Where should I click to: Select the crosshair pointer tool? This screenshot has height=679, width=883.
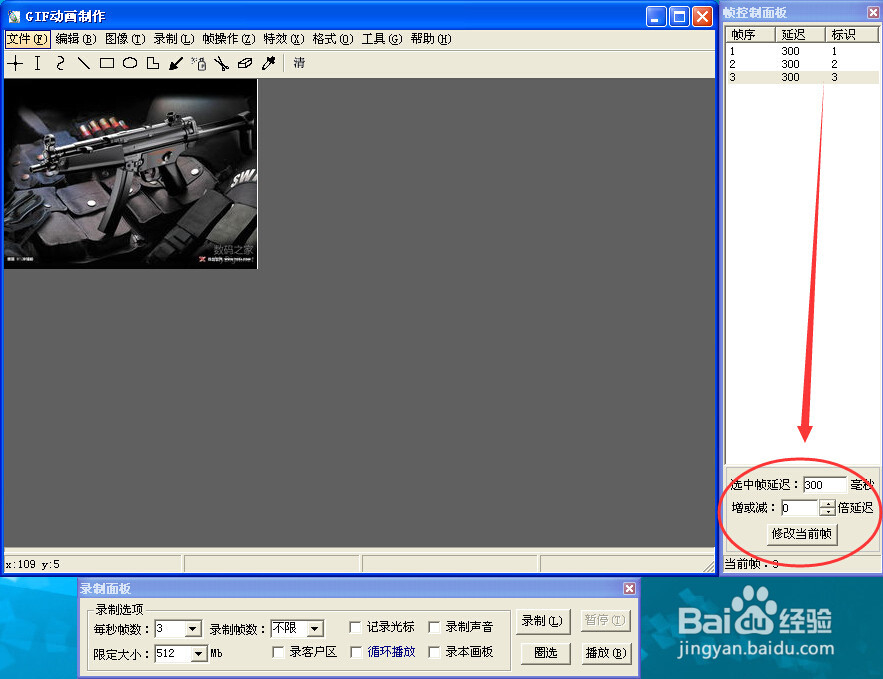tap(15, 63)
